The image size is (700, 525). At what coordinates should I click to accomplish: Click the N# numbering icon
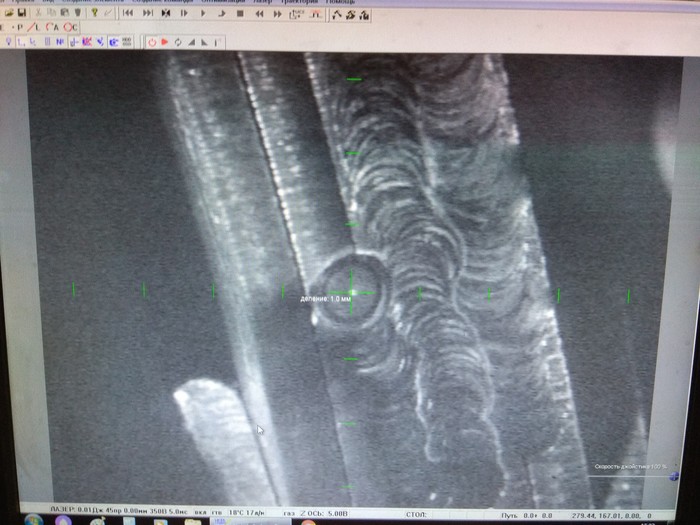[60, 42]
